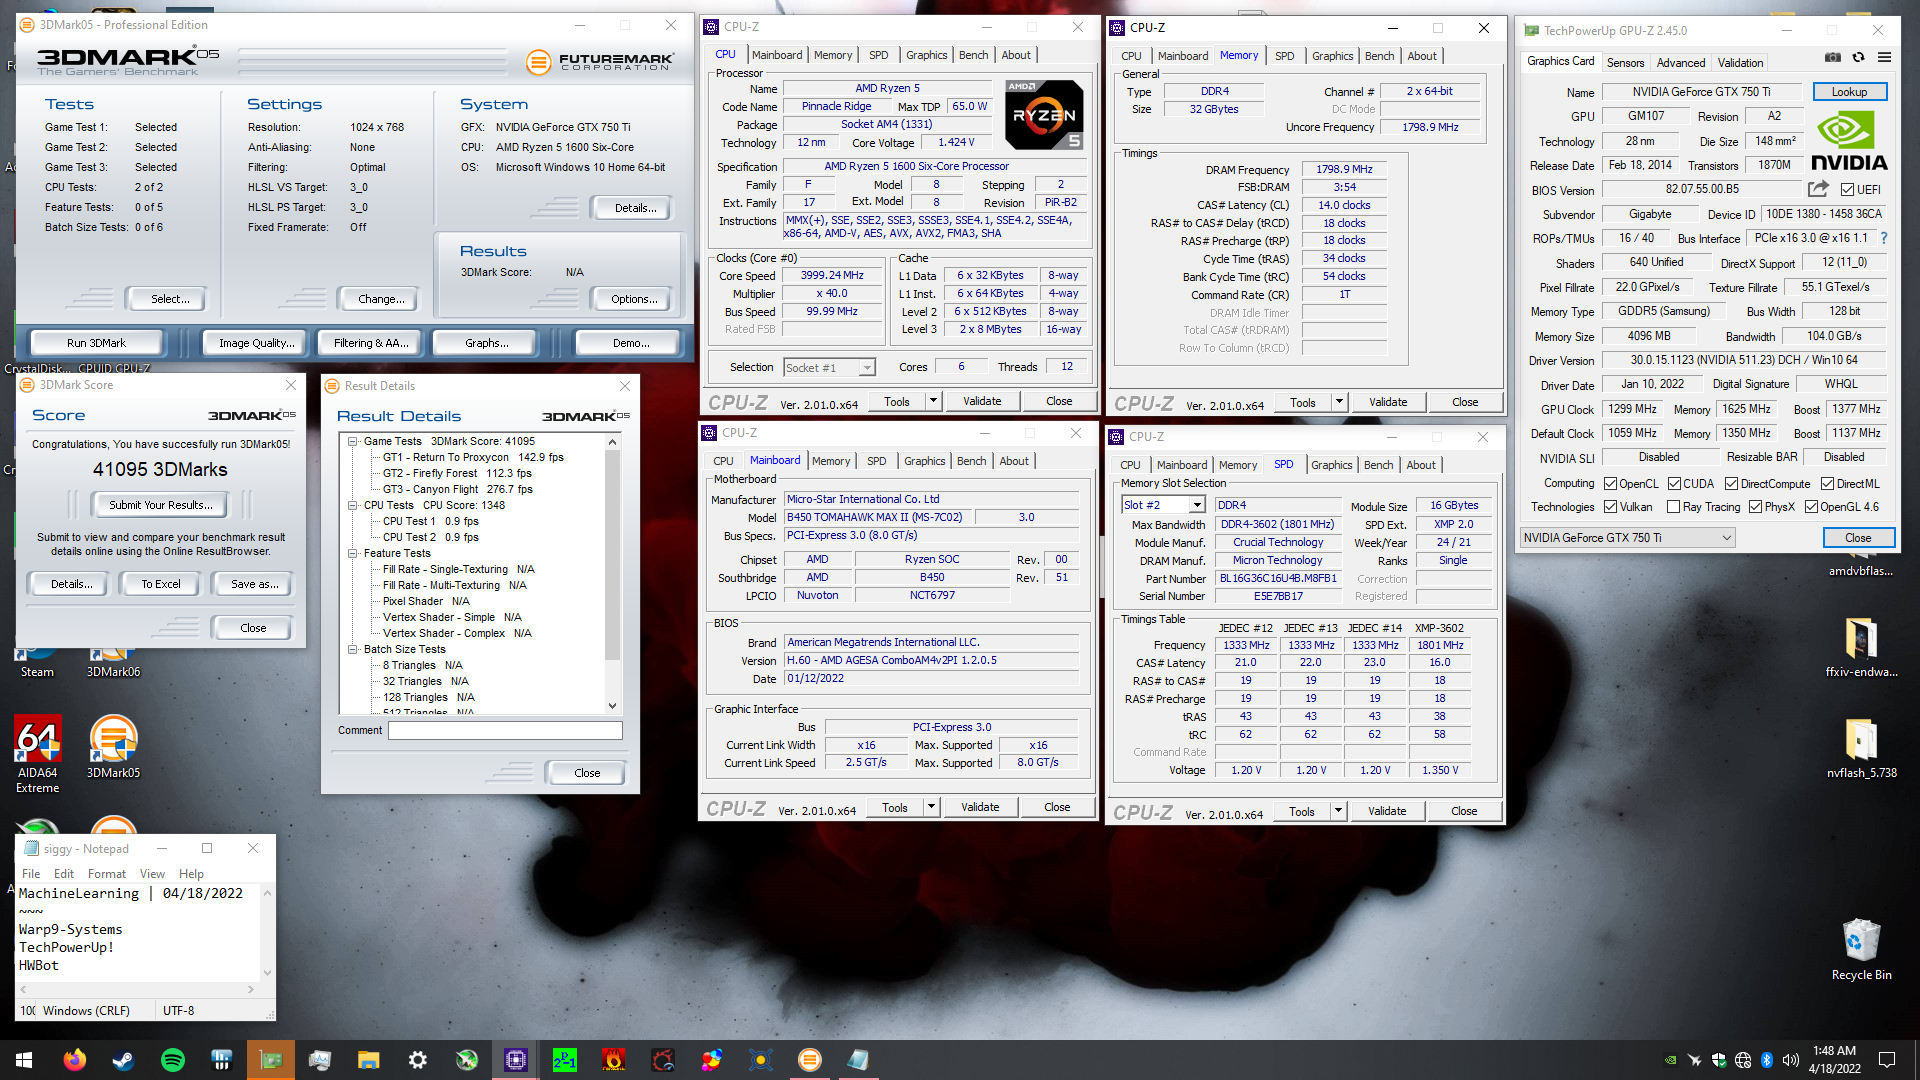Image resolution: width=1920 pixels, height=1080 pixels.
Task: Click the Notepad taskbar icon
Action: 858,1060
